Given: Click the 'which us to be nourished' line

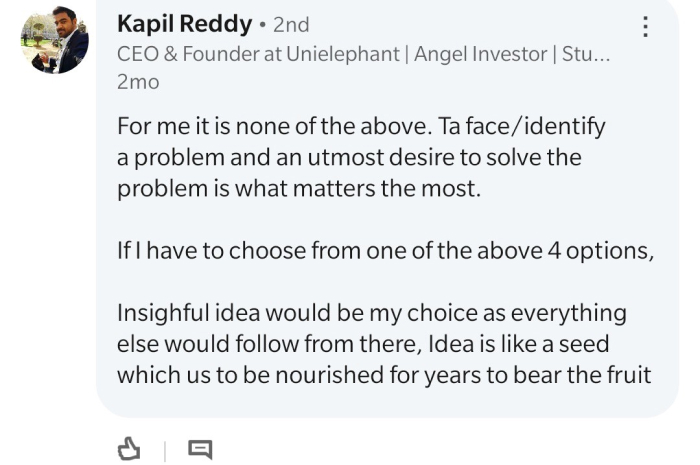Looking at the screenshot, I should (x=384, y=375).
